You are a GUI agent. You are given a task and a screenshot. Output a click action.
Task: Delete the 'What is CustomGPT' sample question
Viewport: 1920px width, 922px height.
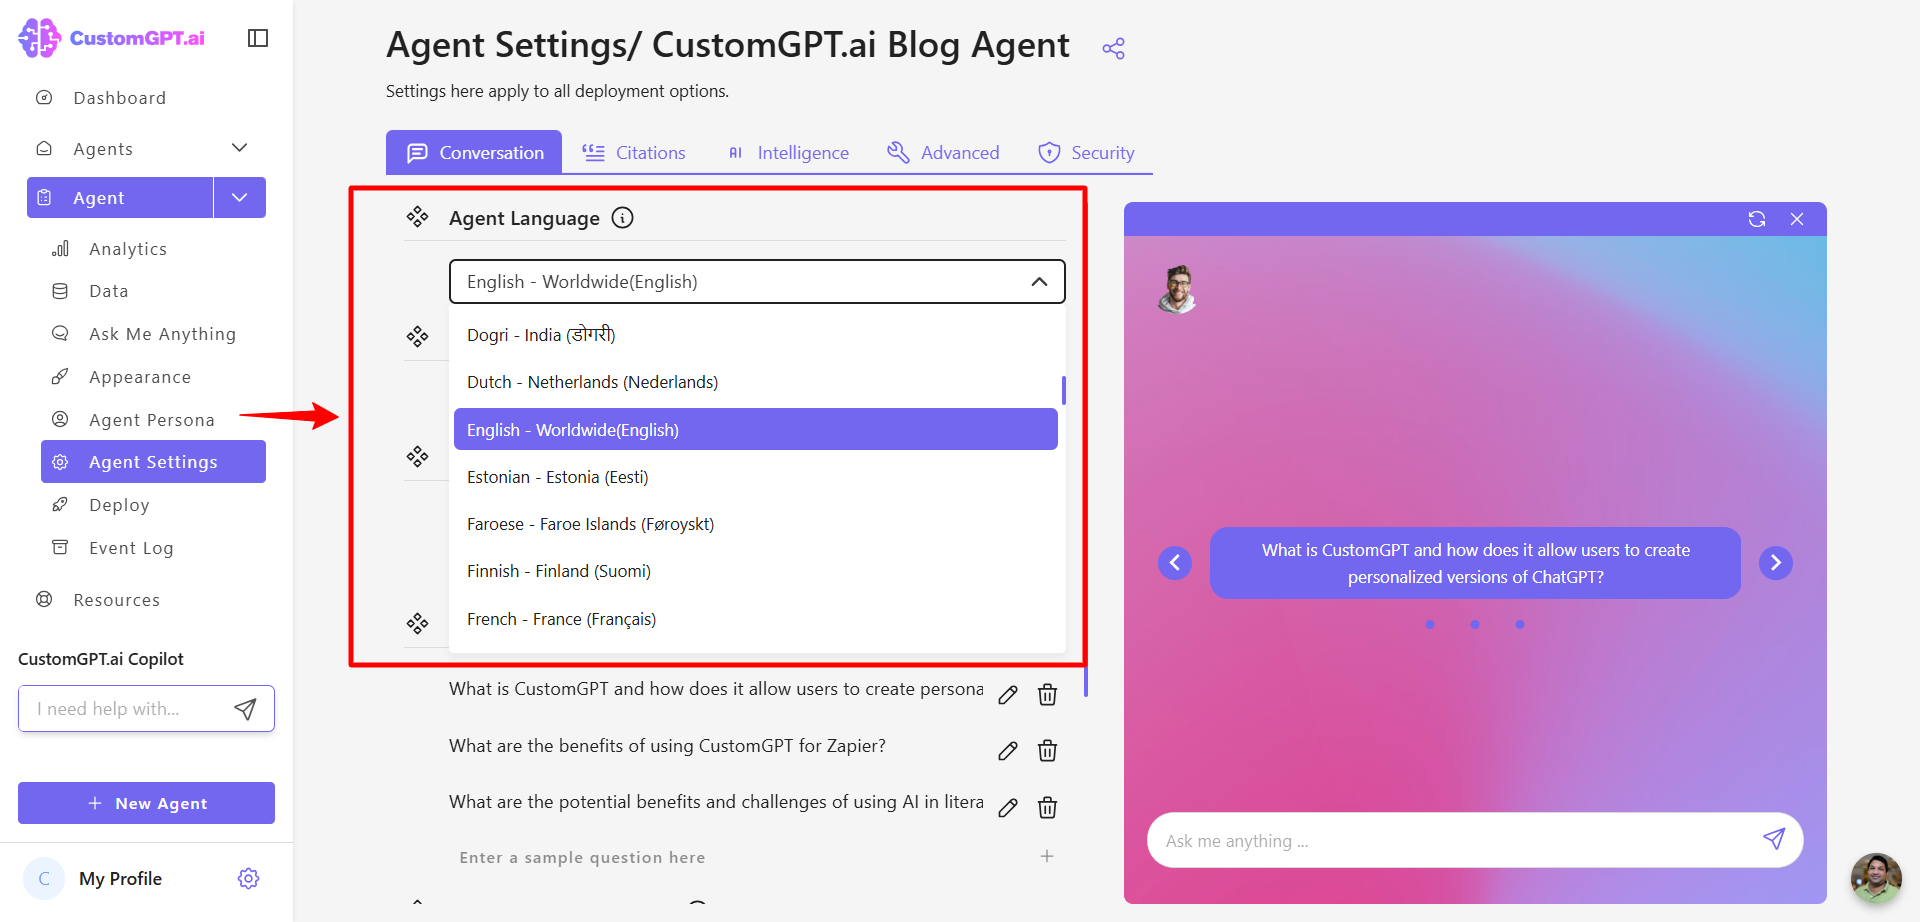pyautogui.click(x=1047, y=695)
